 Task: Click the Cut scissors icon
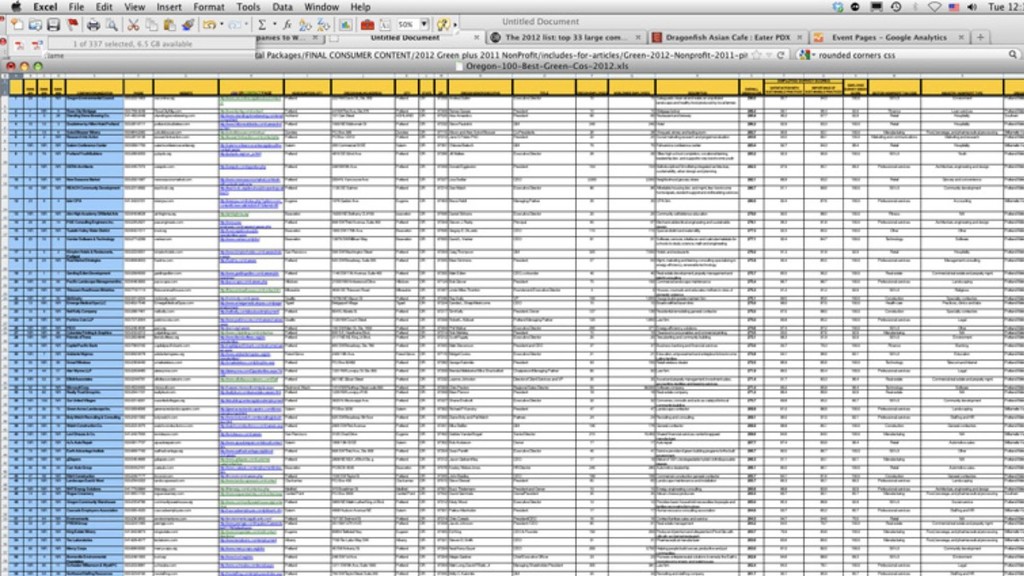(133, 25)
